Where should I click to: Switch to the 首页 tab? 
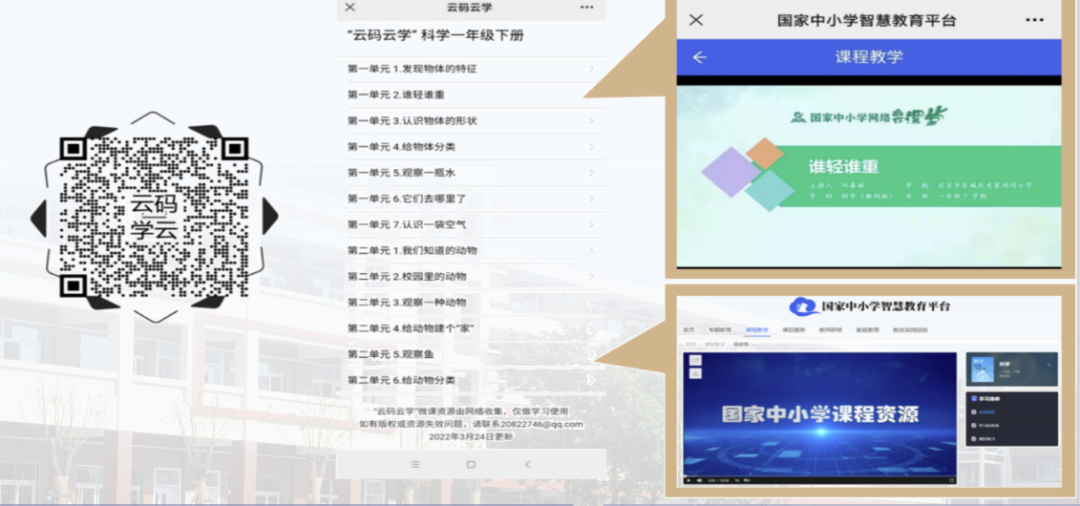coord(689,330)
